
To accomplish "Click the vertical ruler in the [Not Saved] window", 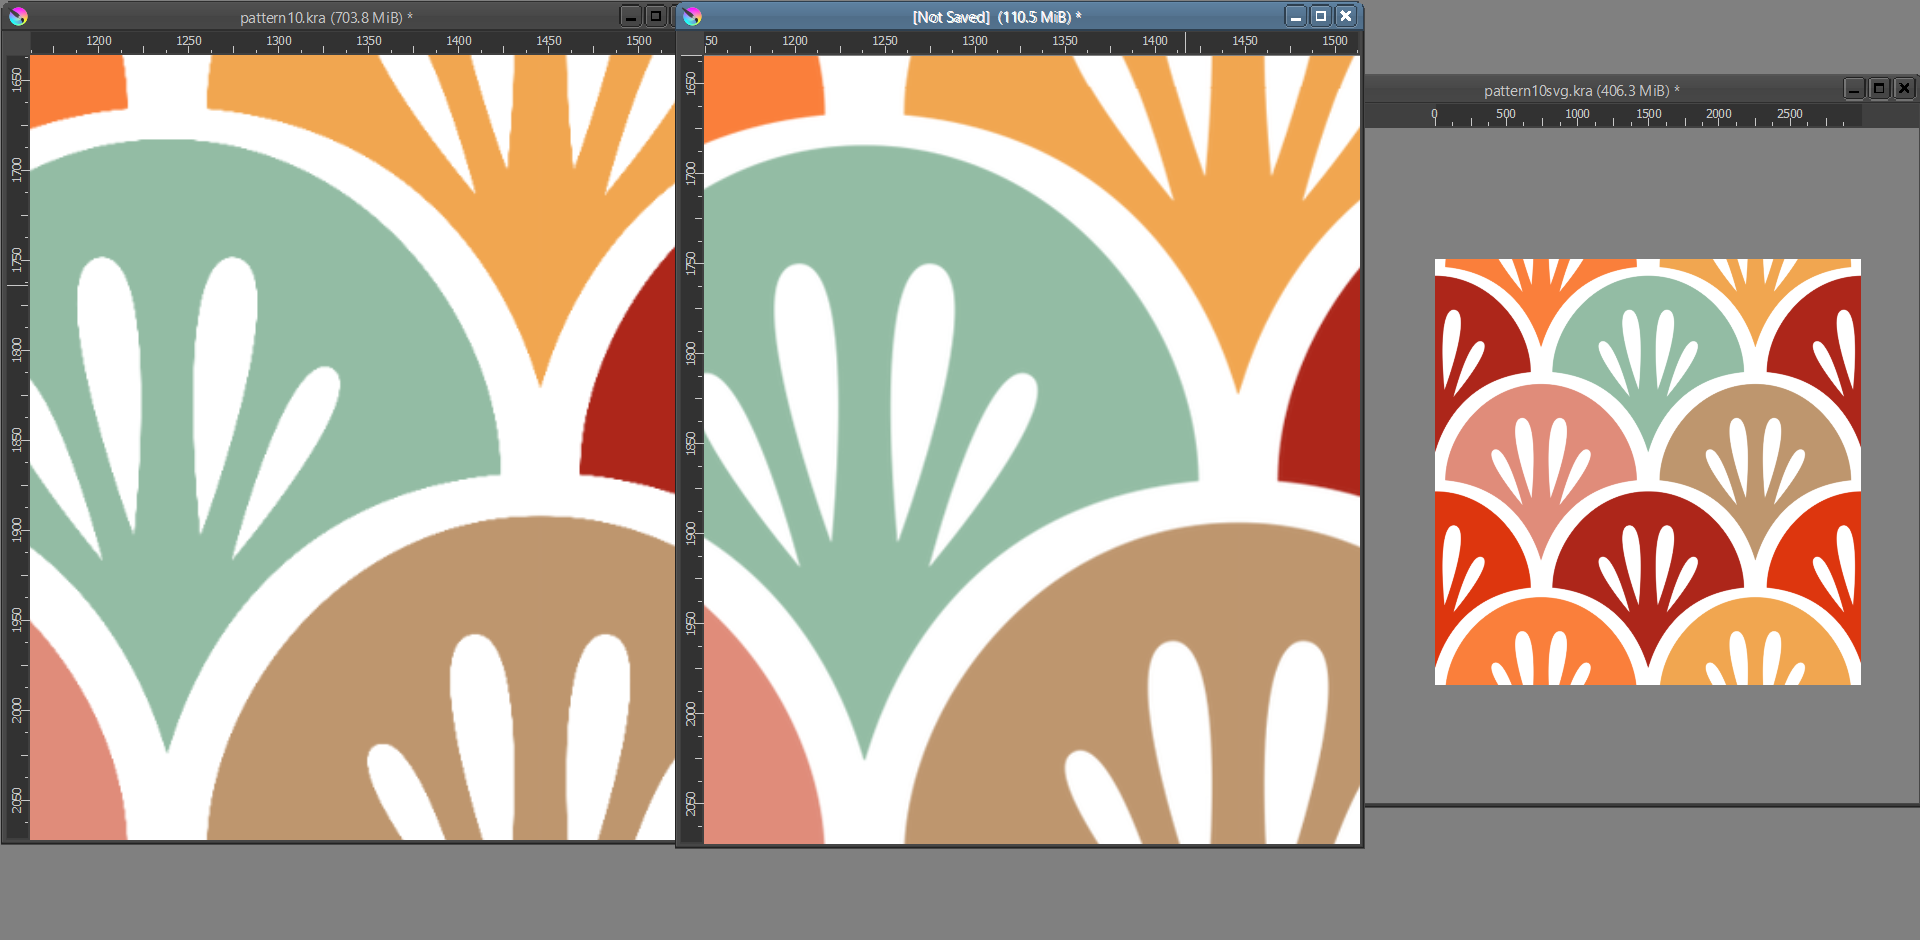I will pos(691,450).
